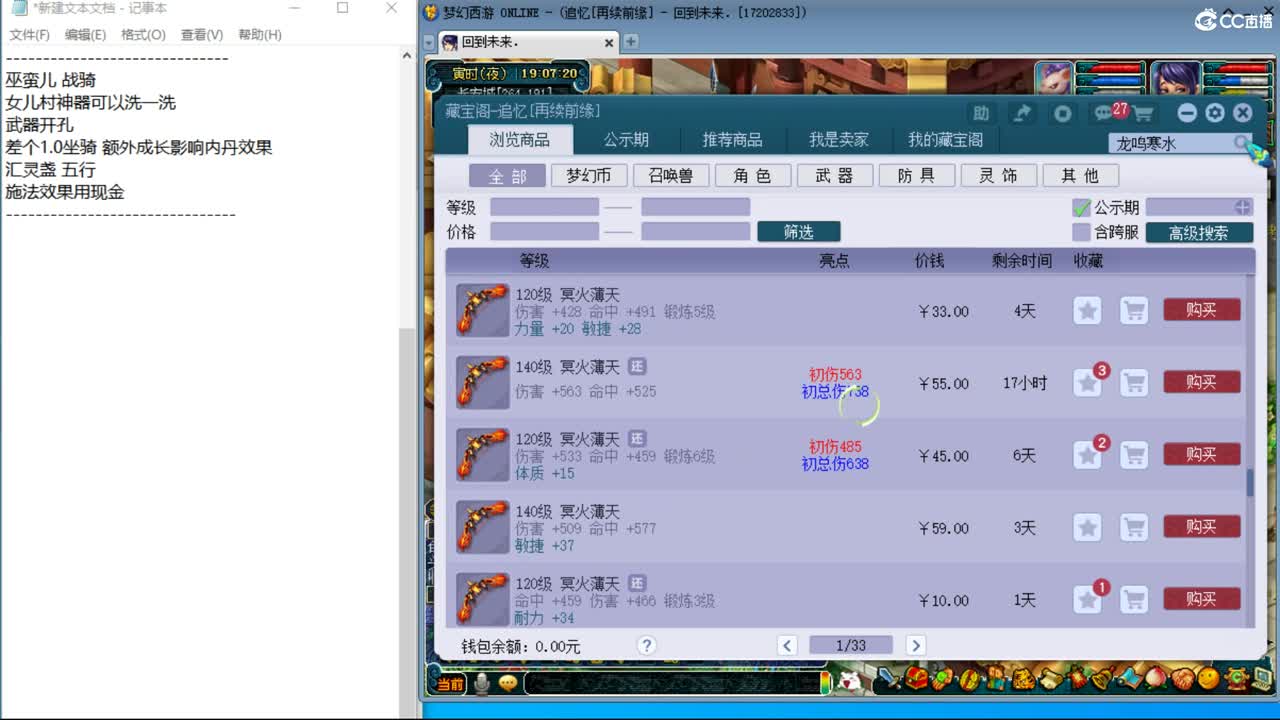Screen dimensions: 1280x720
Task: Enable the 含跨服 checkbox
Action: pos(1081,232)
